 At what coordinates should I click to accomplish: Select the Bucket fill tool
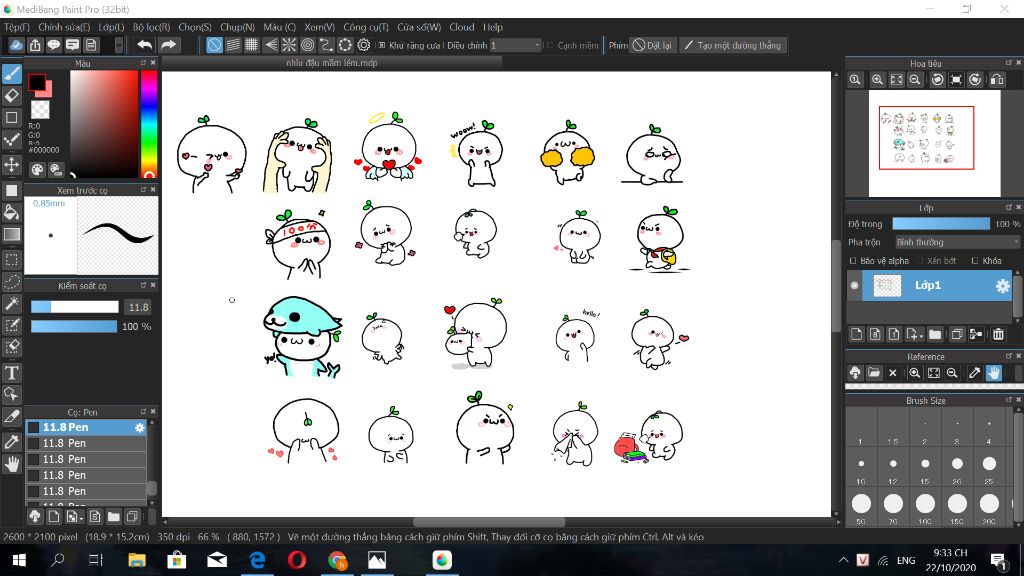click(12, 212)
